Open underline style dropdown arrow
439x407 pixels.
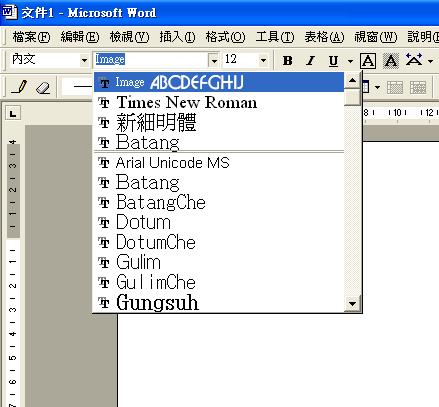[x=350, y=61]
